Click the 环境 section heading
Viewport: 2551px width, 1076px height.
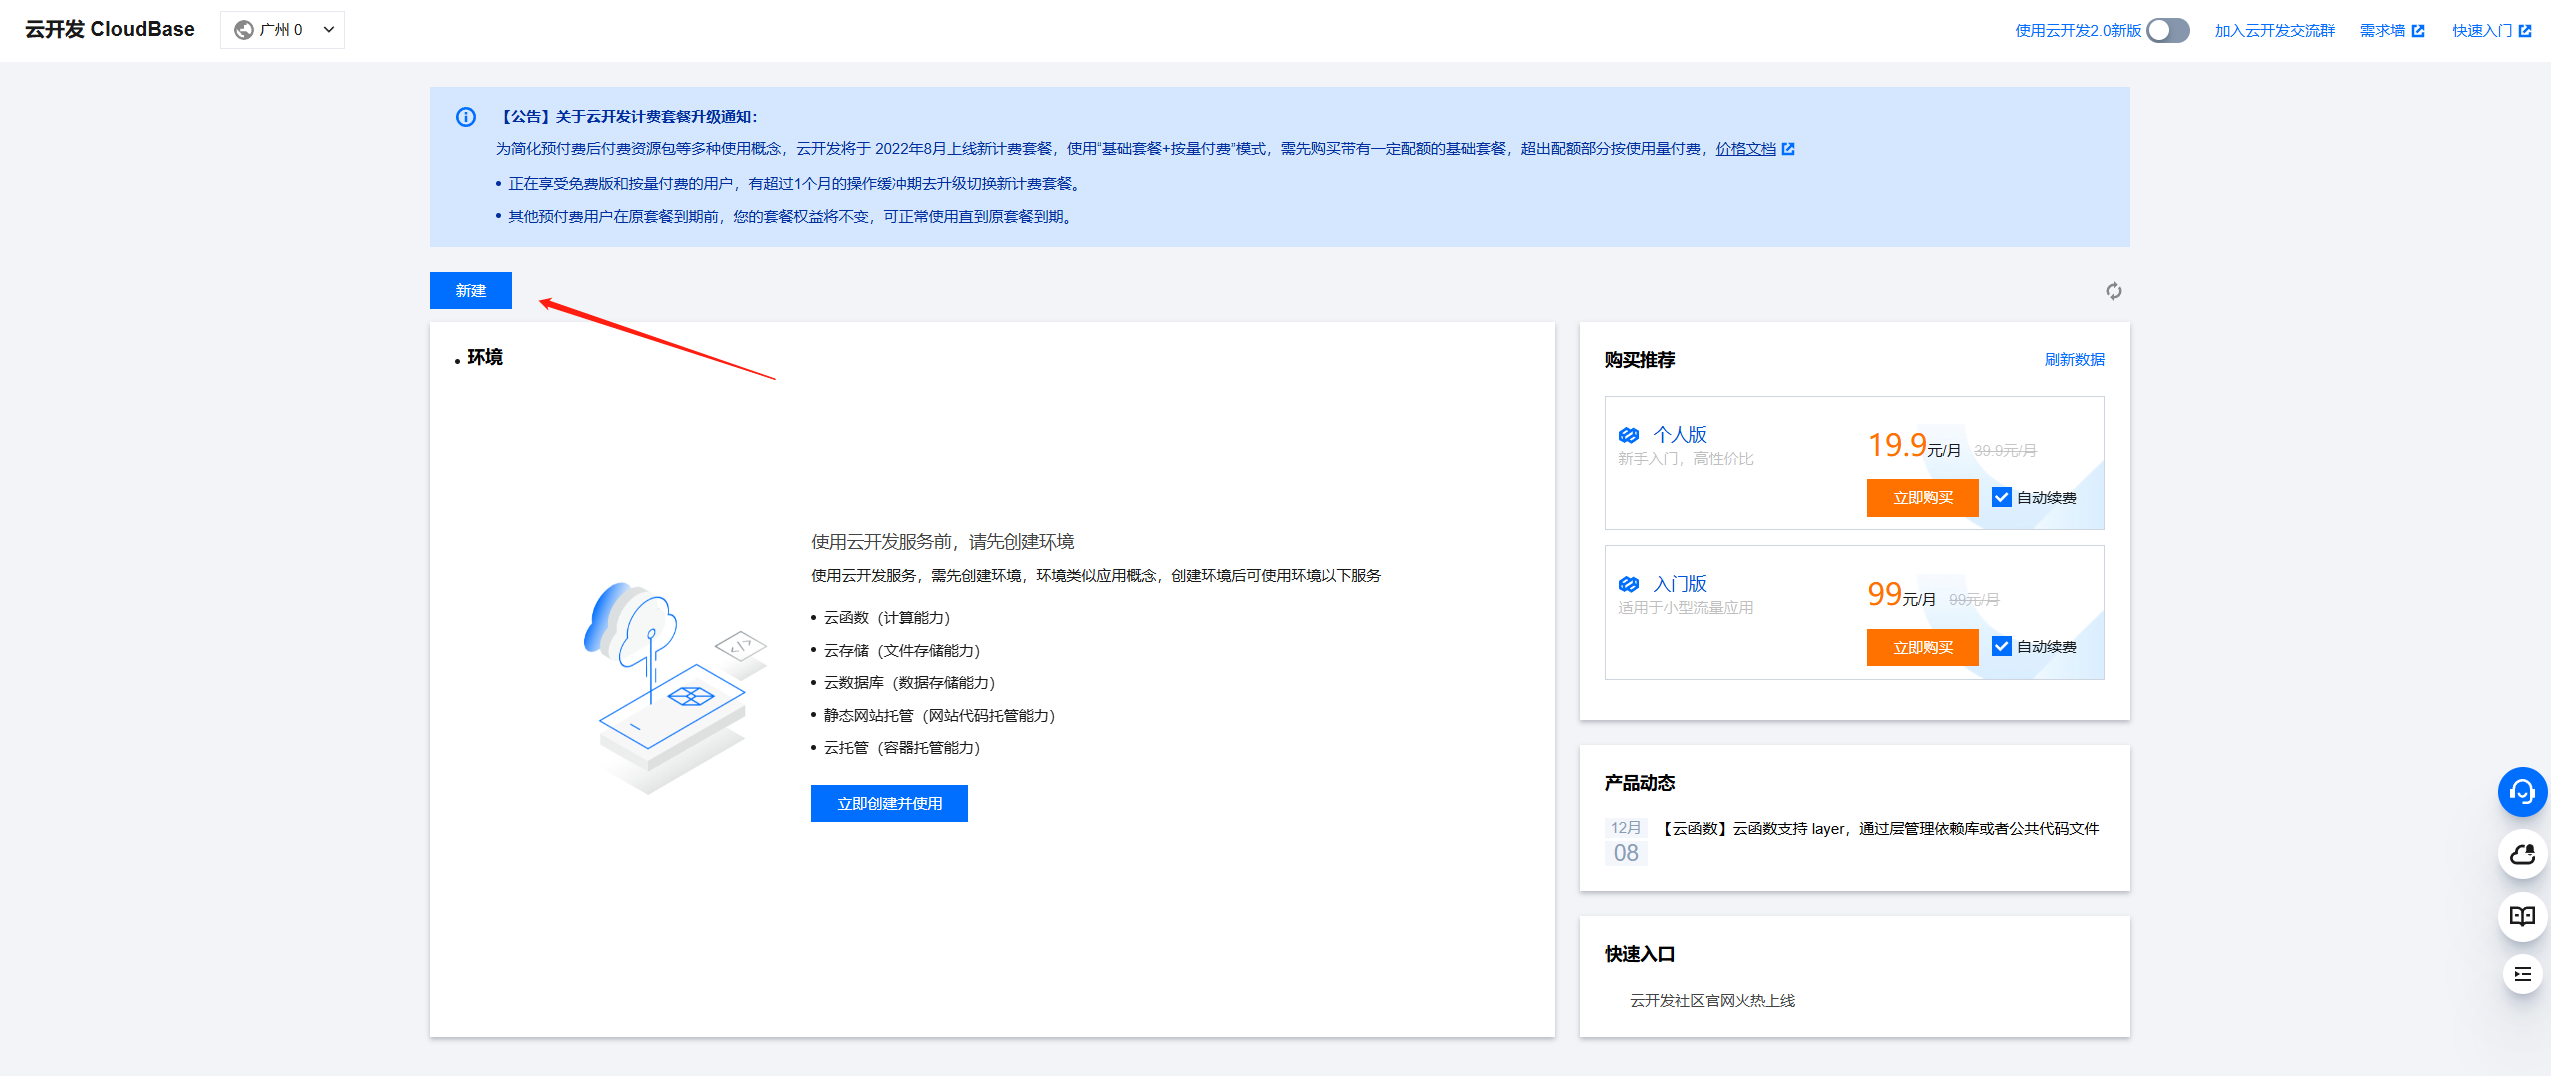pos(485,358)
